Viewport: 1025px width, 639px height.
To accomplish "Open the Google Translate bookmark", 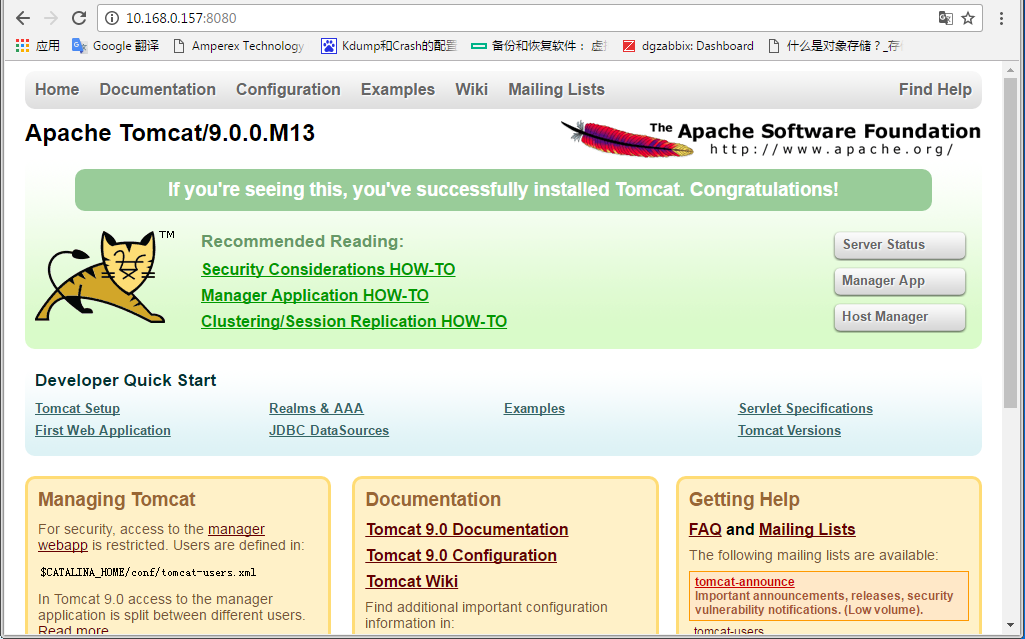I will [x=116, y=45].
